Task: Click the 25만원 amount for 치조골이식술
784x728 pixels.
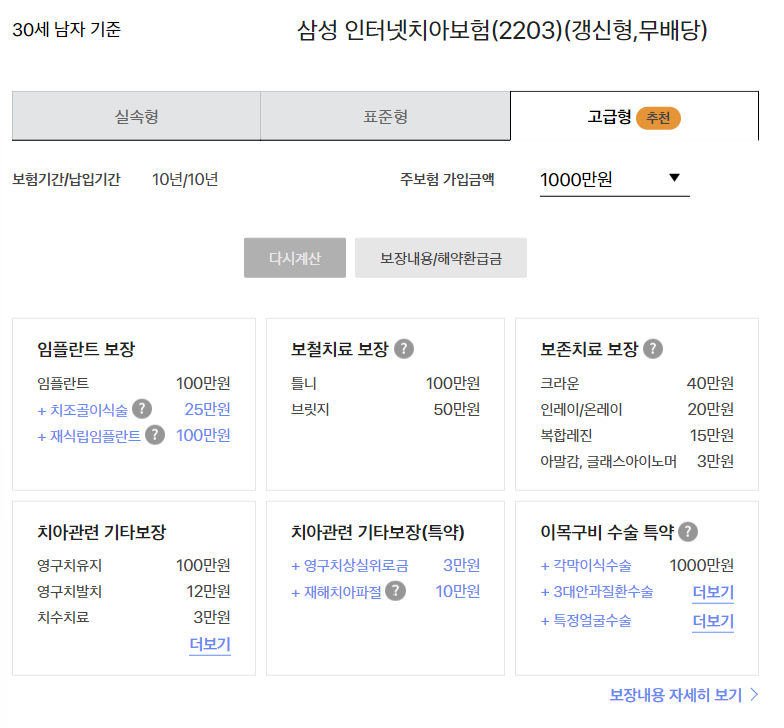Action: pyautogui.click(x=208, y=409)
